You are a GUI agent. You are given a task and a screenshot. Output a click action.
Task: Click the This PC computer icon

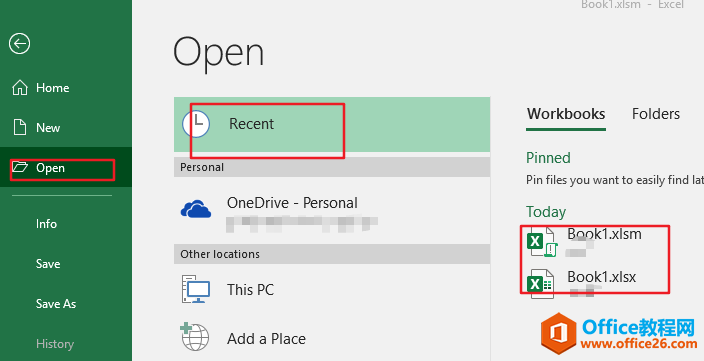pos(196,289)
